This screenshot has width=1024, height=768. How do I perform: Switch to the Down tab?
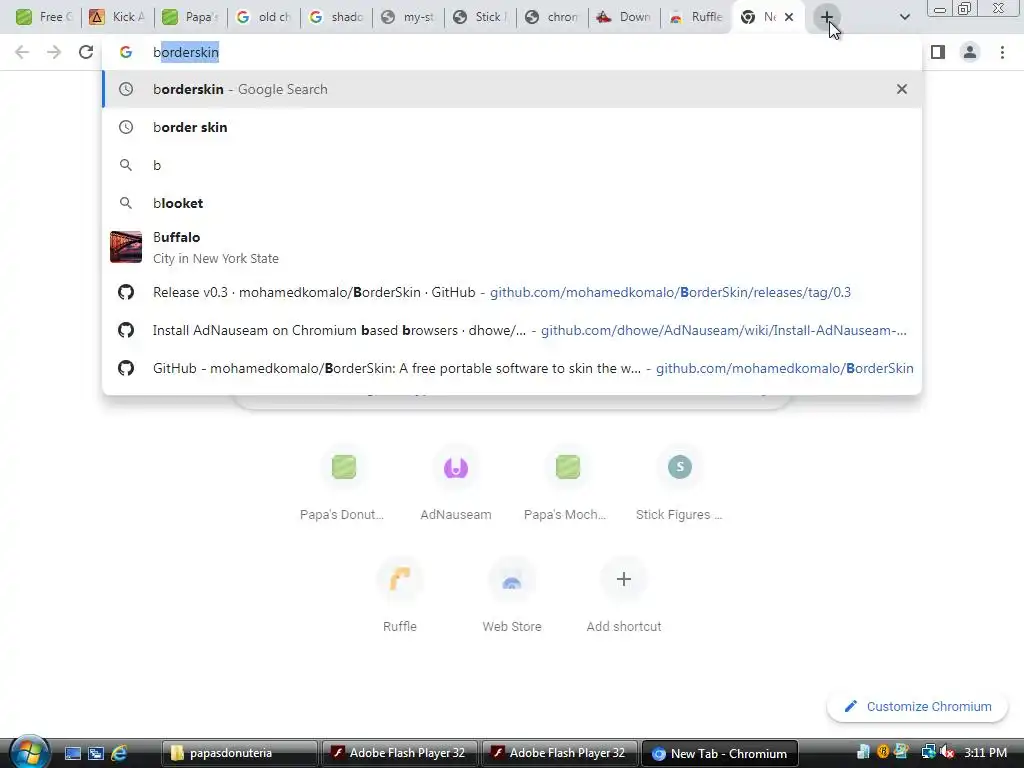[x=624, y=17]
